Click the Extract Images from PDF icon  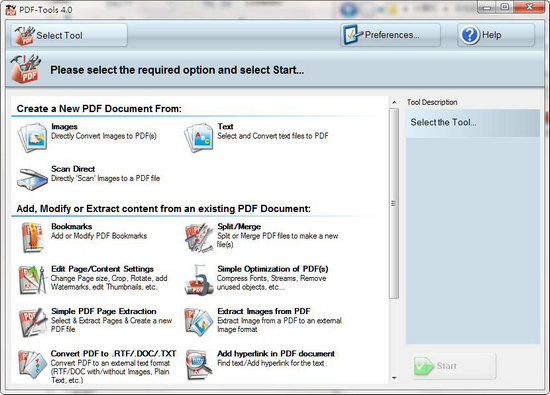click(199, 322)
